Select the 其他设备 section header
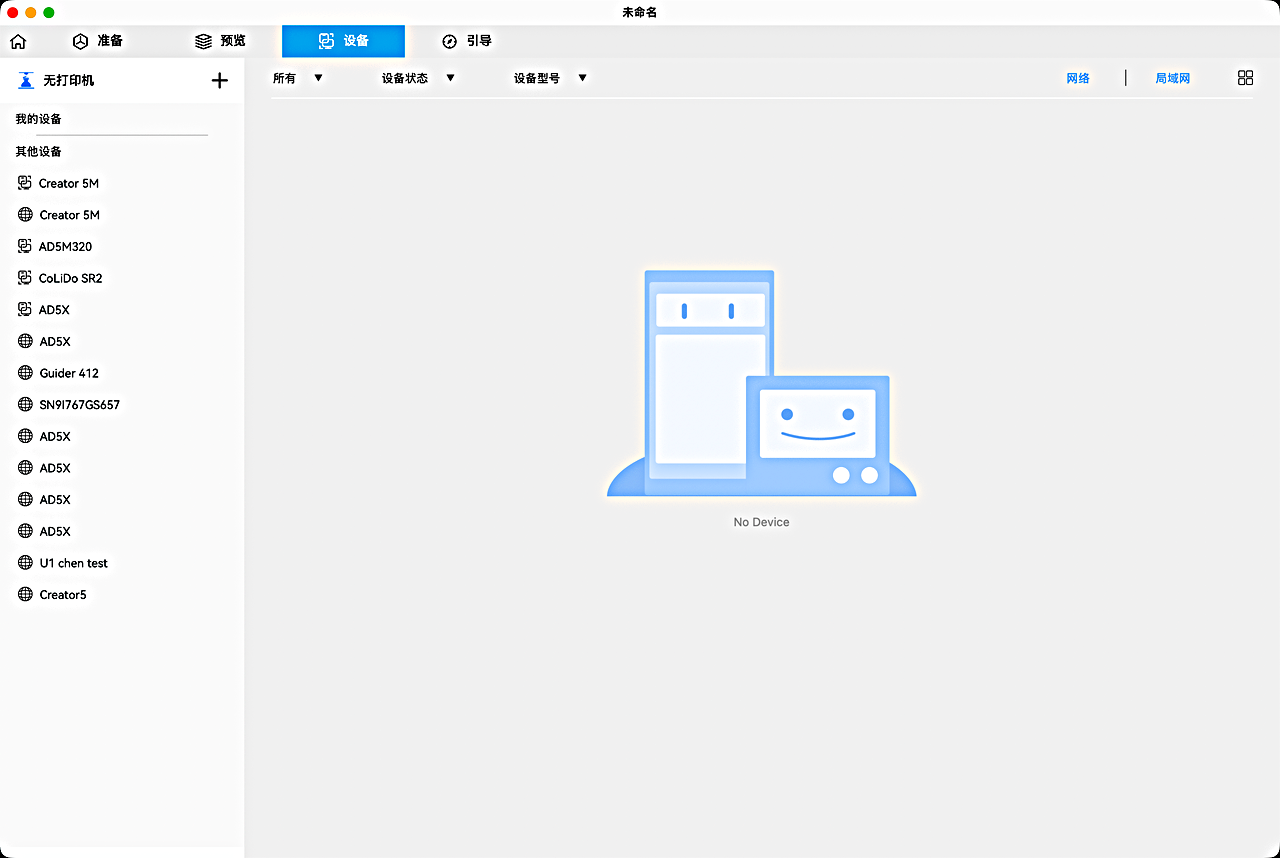The height and width of the screenshot is (858, 1280). [39, 152]
